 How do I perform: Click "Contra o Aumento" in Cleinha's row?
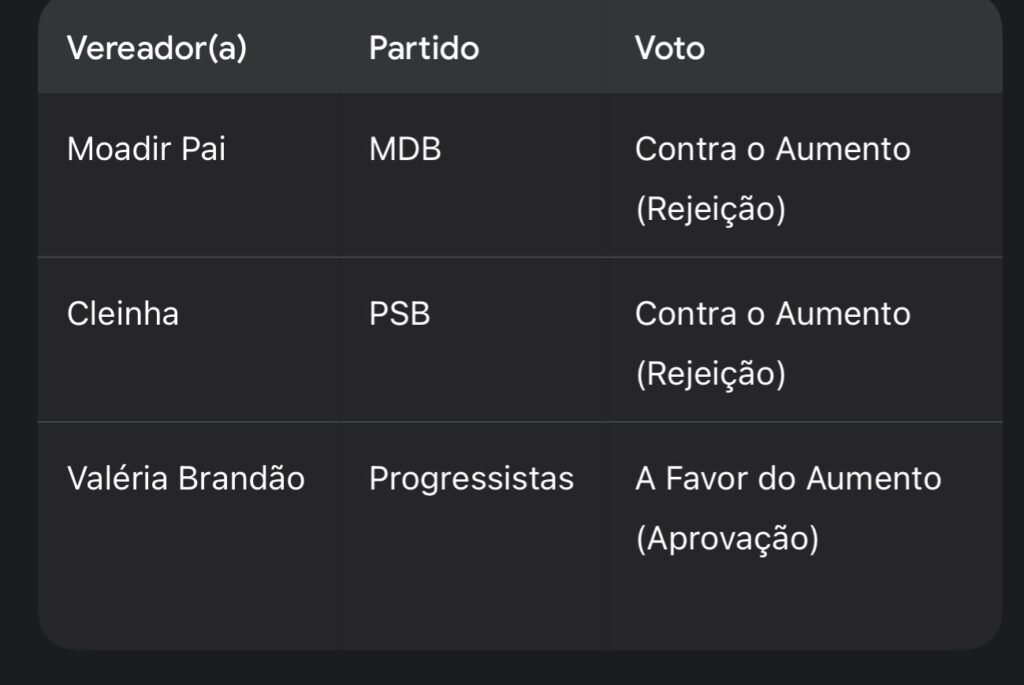click(772, 314)
